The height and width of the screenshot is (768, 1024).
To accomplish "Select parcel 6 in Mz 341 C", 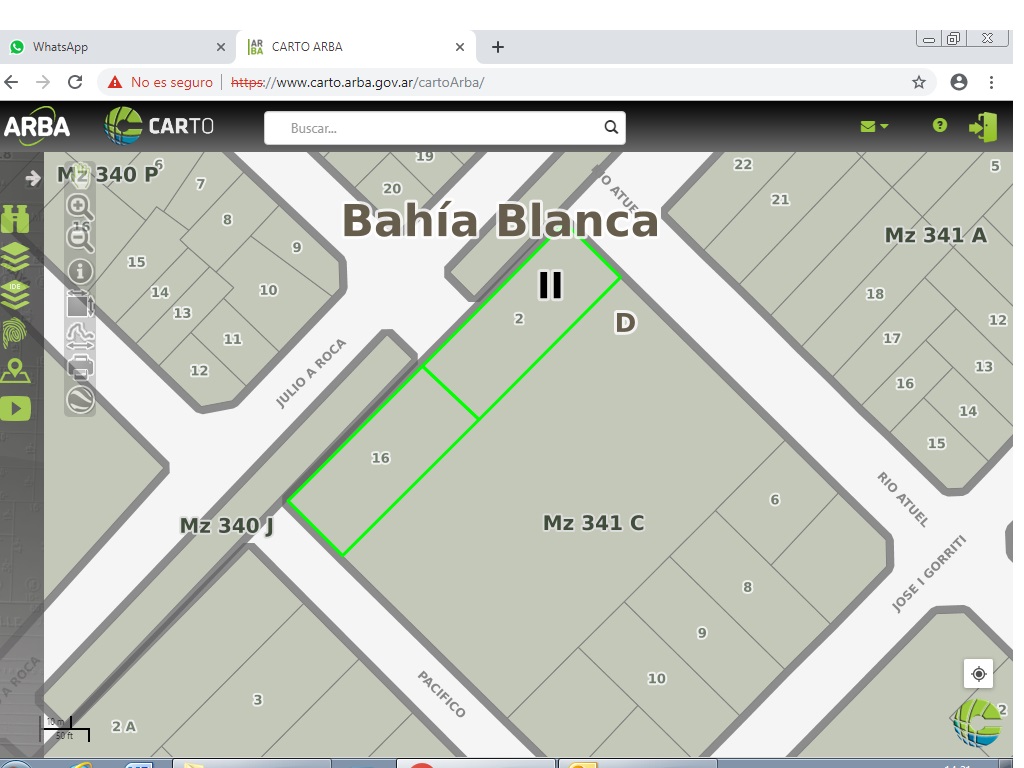I will click(775, 500).
